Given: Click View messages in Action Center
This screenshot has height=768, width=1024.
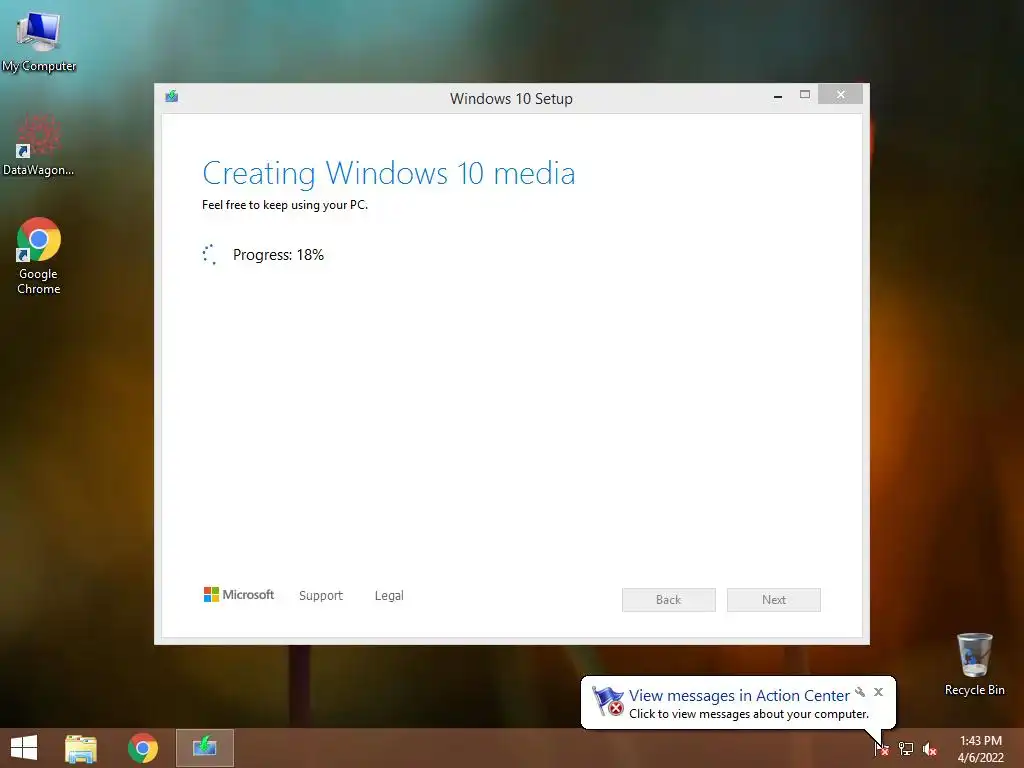Looking at the screenshot, I should point(739,696).
